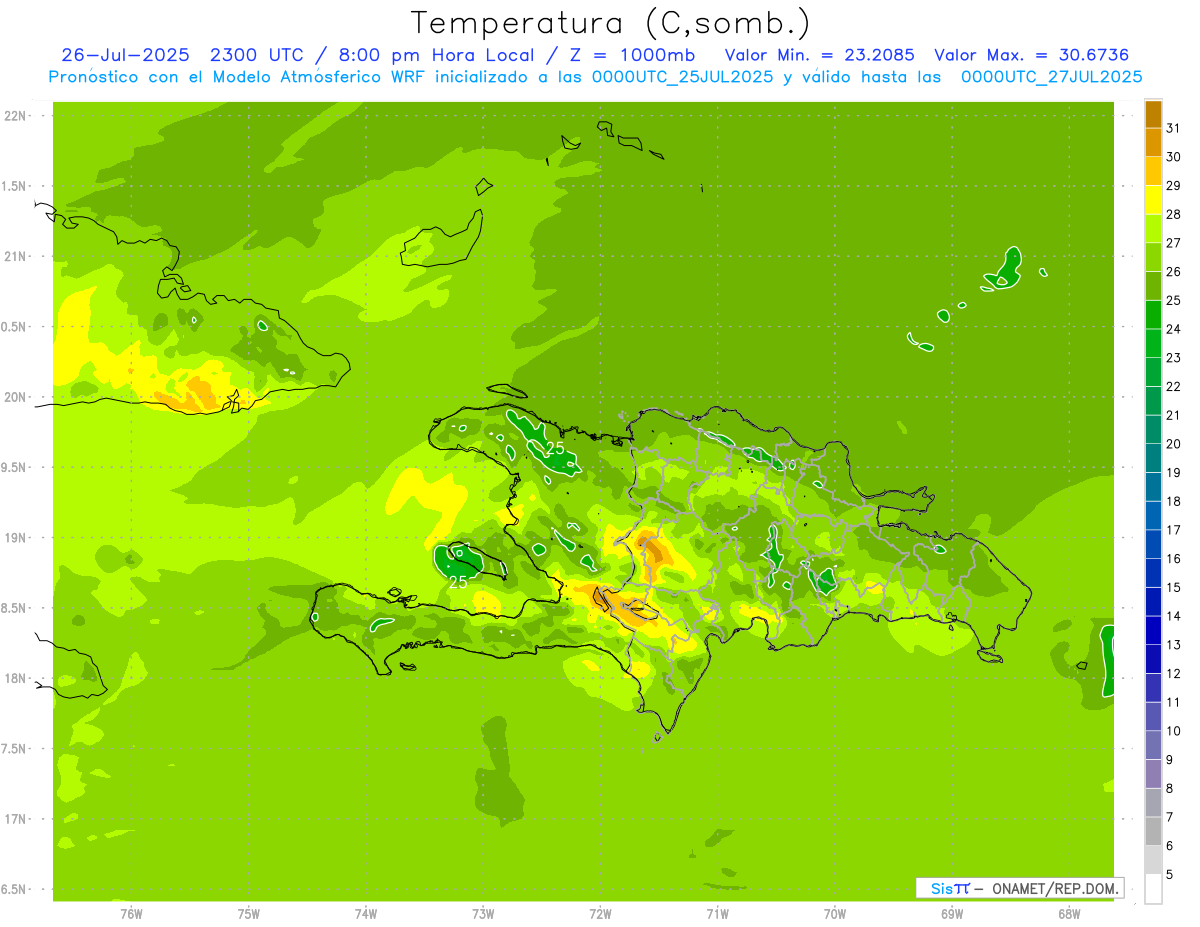Click the "17N" latitude label
This screenshot has height=927, width=1200.
[15, 819]
